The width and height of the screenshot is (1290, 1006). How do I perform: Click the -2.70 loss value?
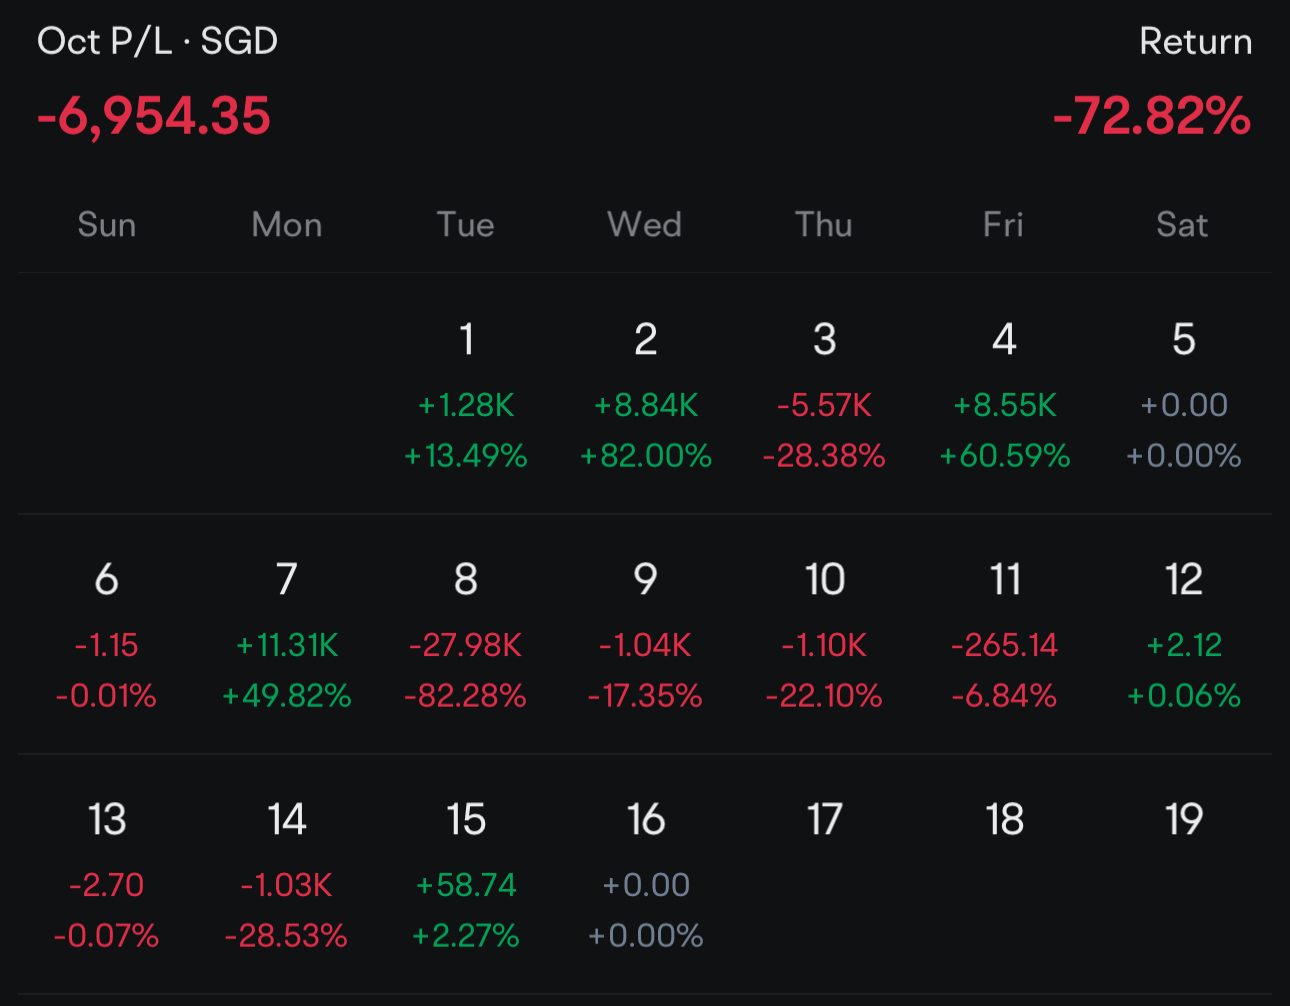tap(107, 885)
